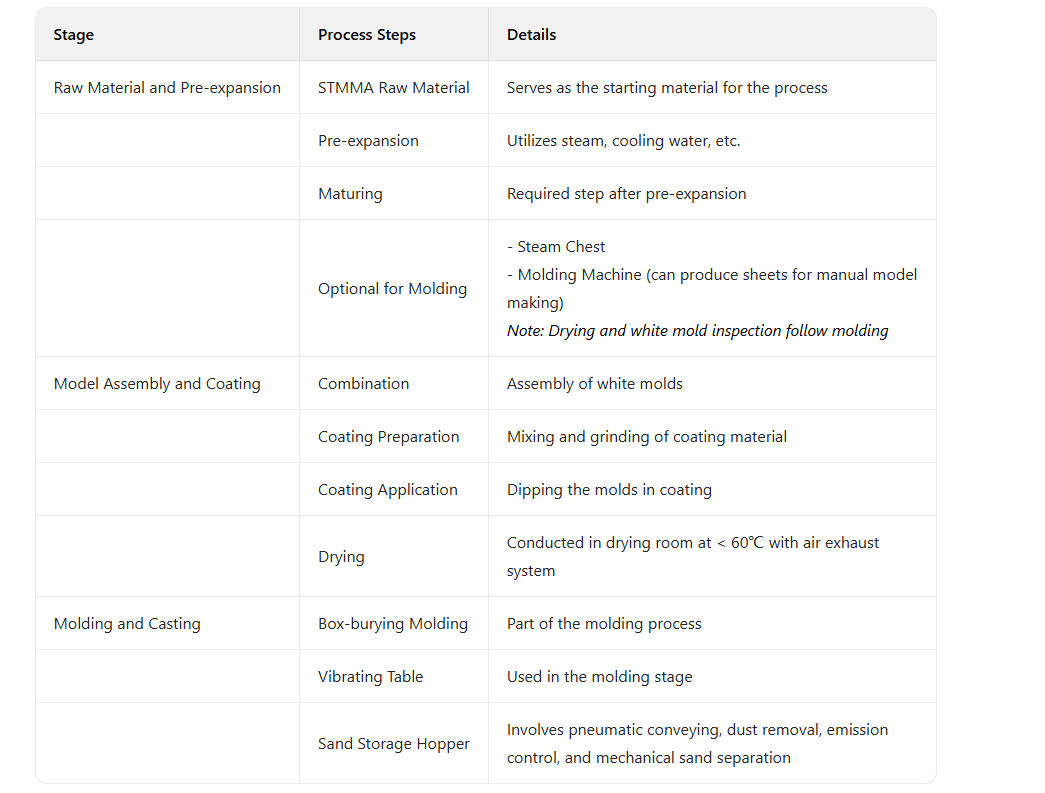This screenshot has width=1045, height=793.
Task: Select the Steam Chest bullet line
Action: 556,247
